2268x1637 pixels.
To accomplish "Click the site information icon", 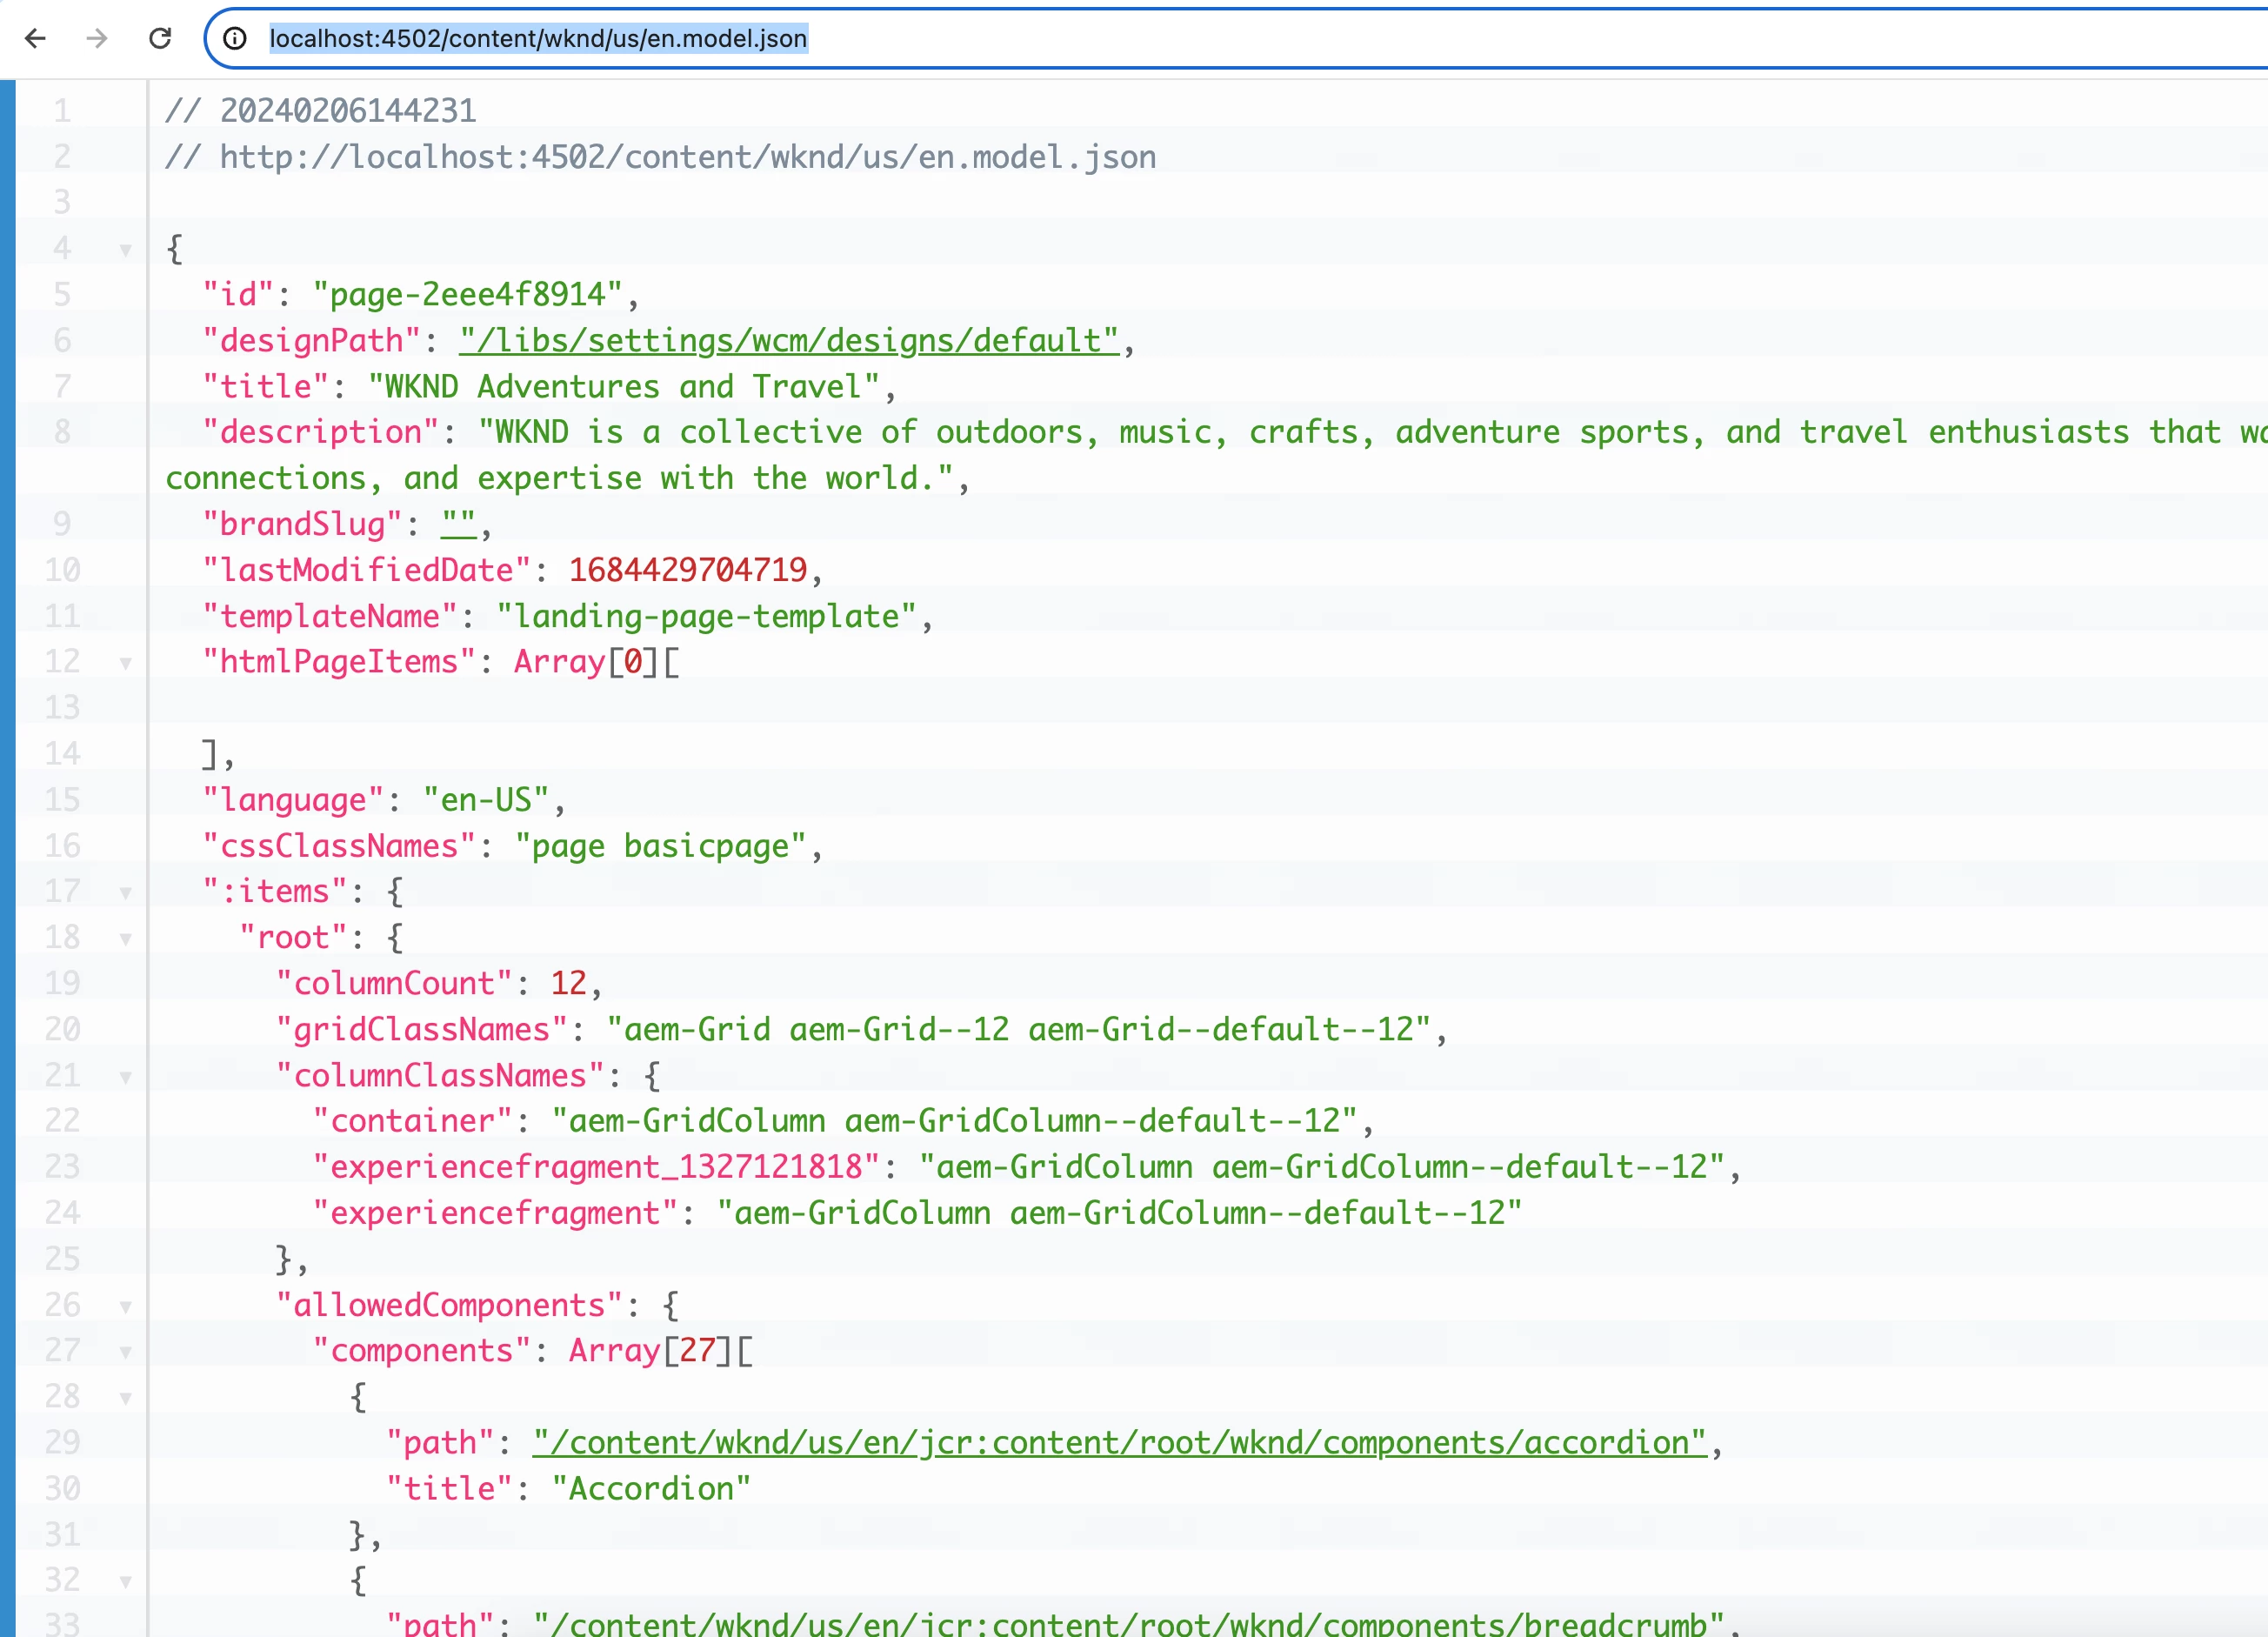I will (x=234, y=38).
